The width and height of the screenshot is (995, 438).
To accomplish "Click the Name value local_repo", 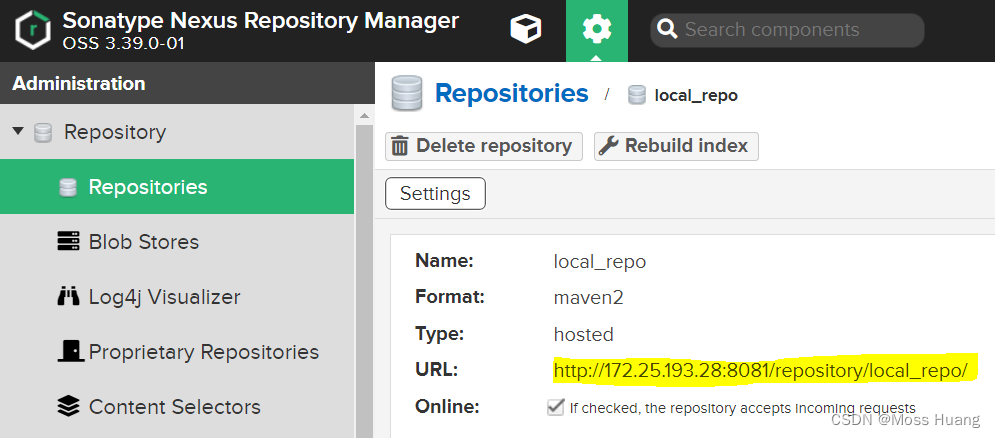I will click(x=600, y=262).
